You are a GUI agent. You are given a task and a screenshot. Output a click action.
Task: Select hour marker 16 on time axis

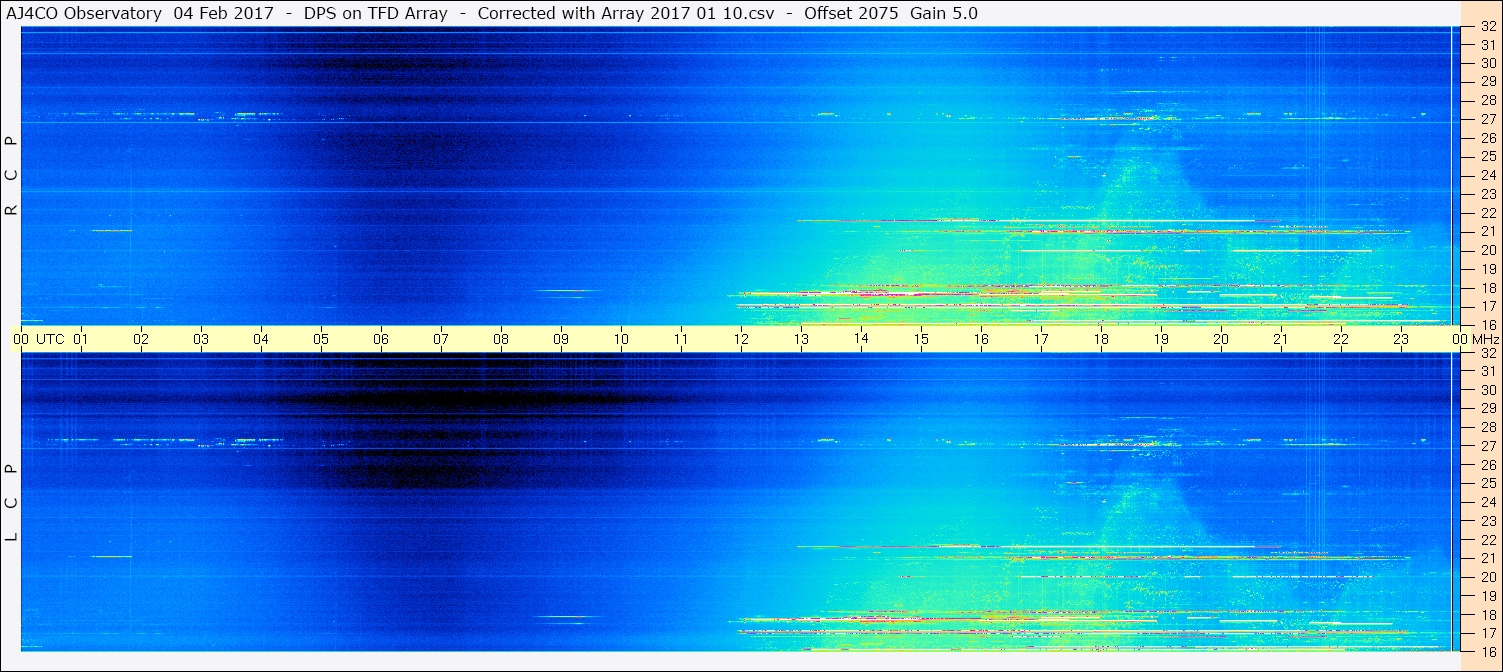[981, 339]
